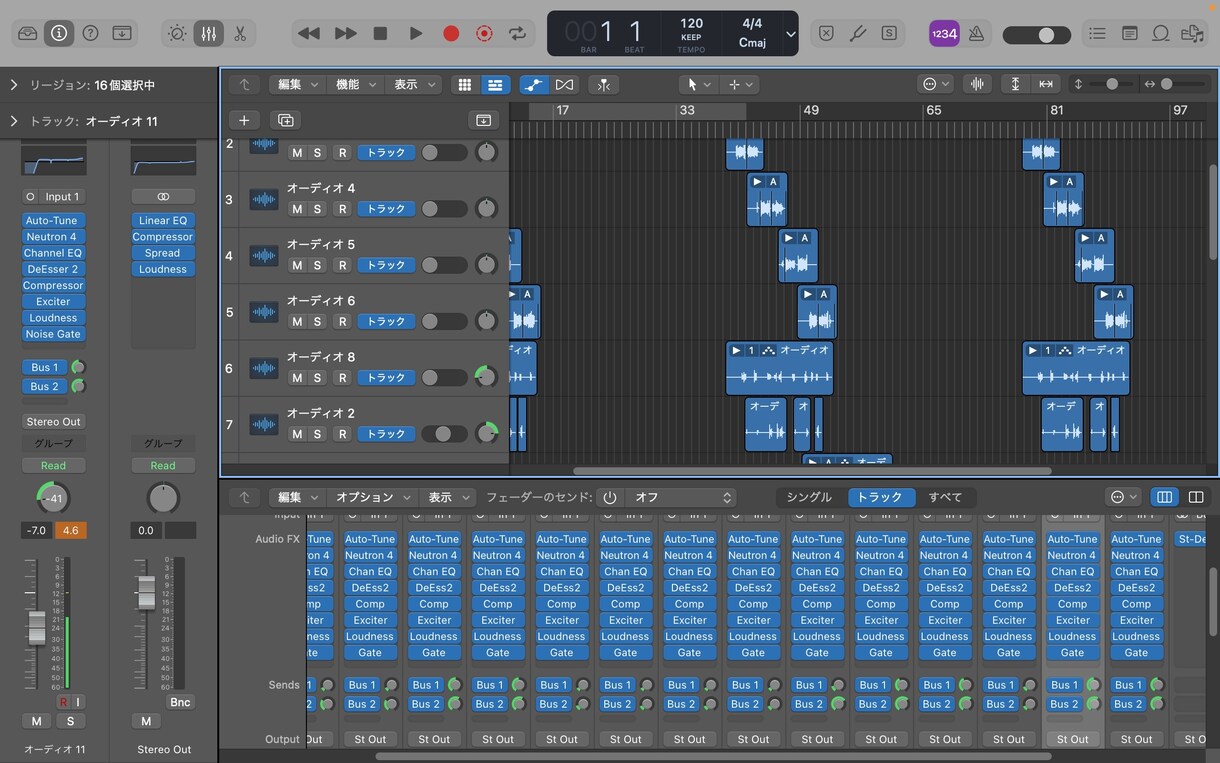1220x763 pixels.
Task: Adjust the master volume slider
Action: click(x=1037, y=35)
